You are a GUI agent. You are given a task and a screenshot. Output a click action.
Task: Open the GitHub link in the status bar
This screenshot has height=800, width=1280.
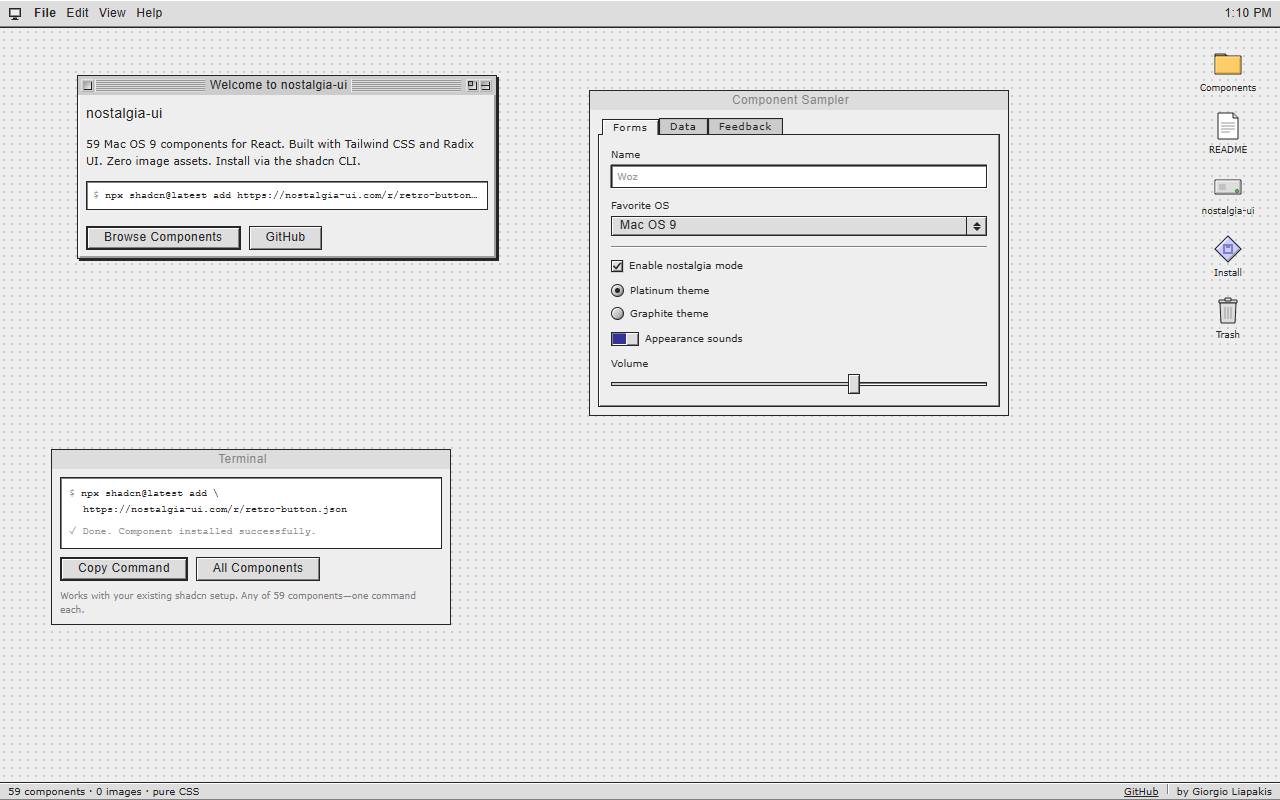click(1141, 791)
